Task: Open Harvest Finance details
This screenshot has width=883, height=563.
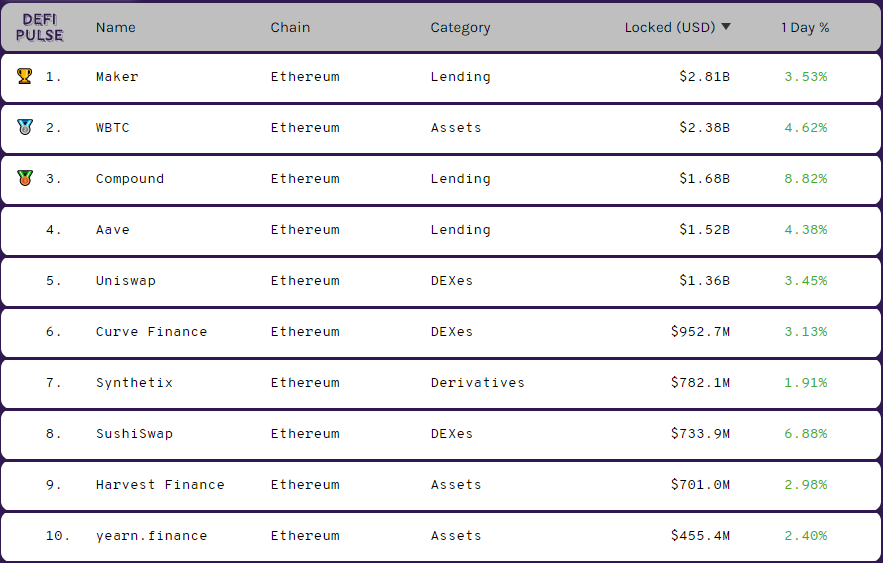Action: (x=160, y=485)
